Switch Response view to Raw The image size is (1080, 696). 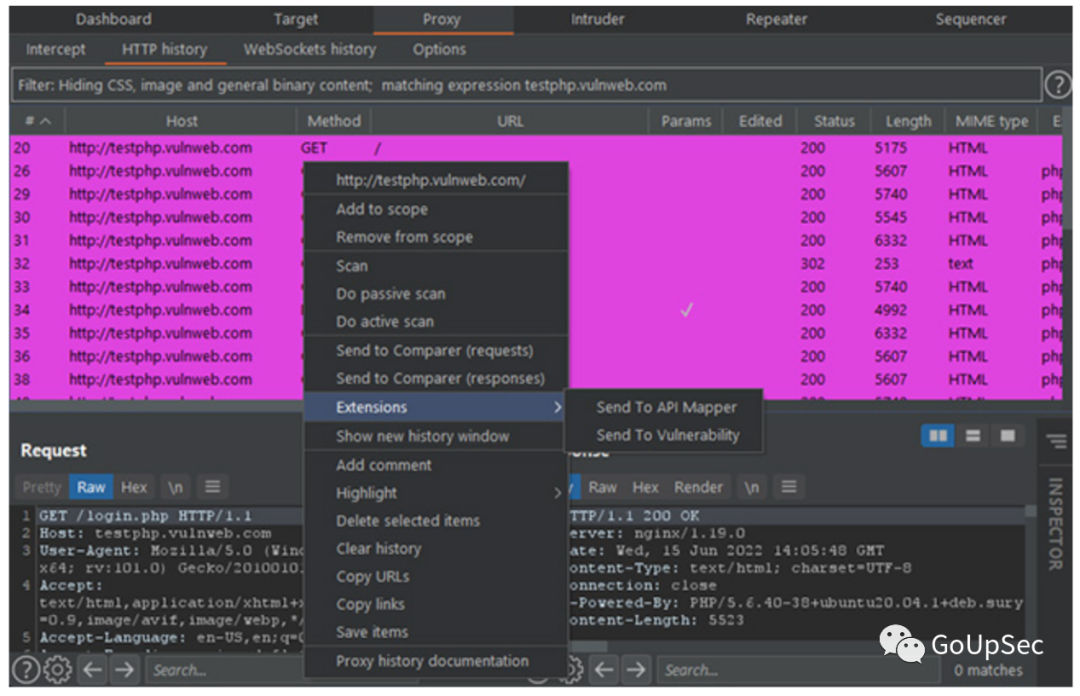[x=603, y=487]
